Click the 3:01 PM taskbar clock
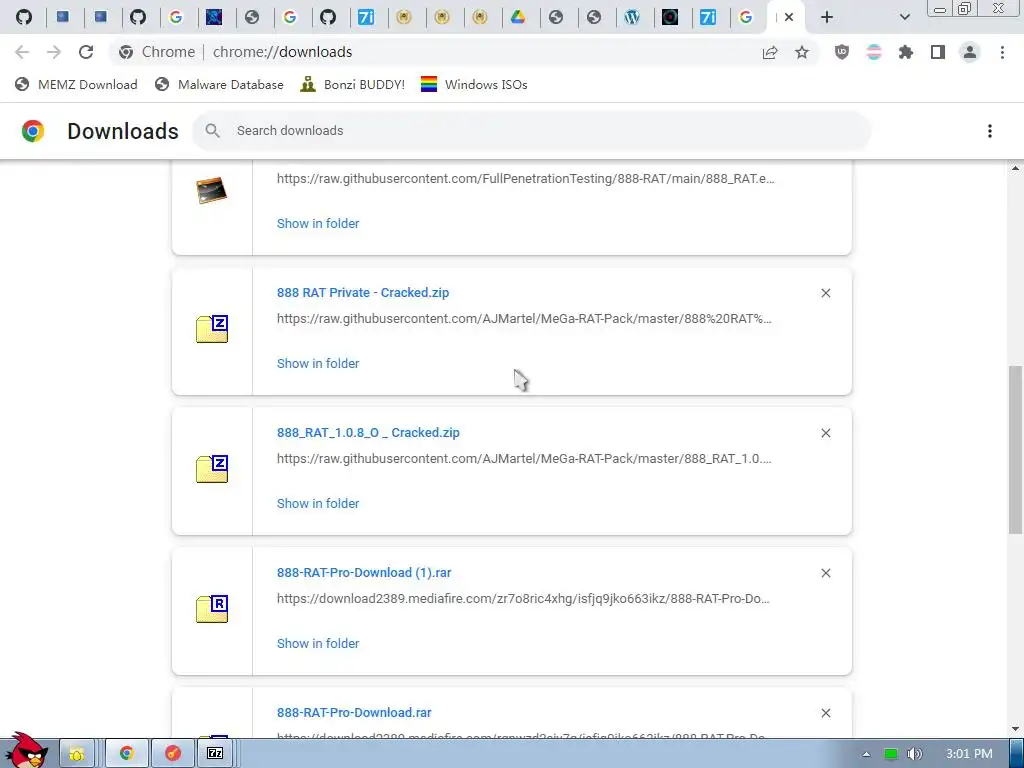Image resolution: width=1024 pixels, height=768 pixels. (x=969, y=754)
